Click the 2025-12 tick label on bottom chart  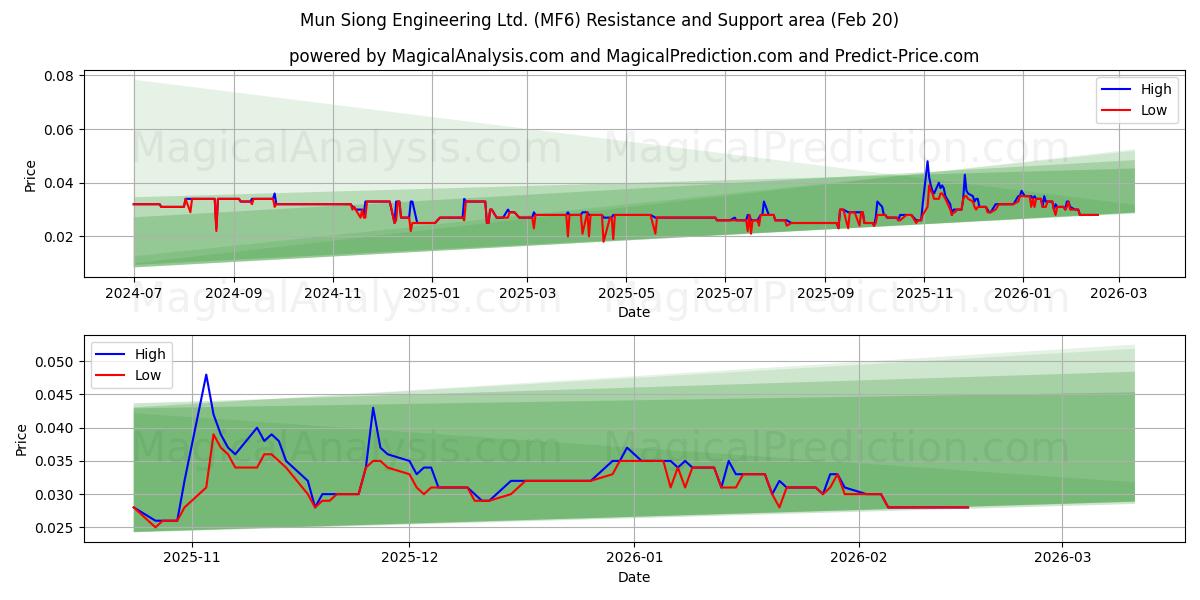coord(410,558)
